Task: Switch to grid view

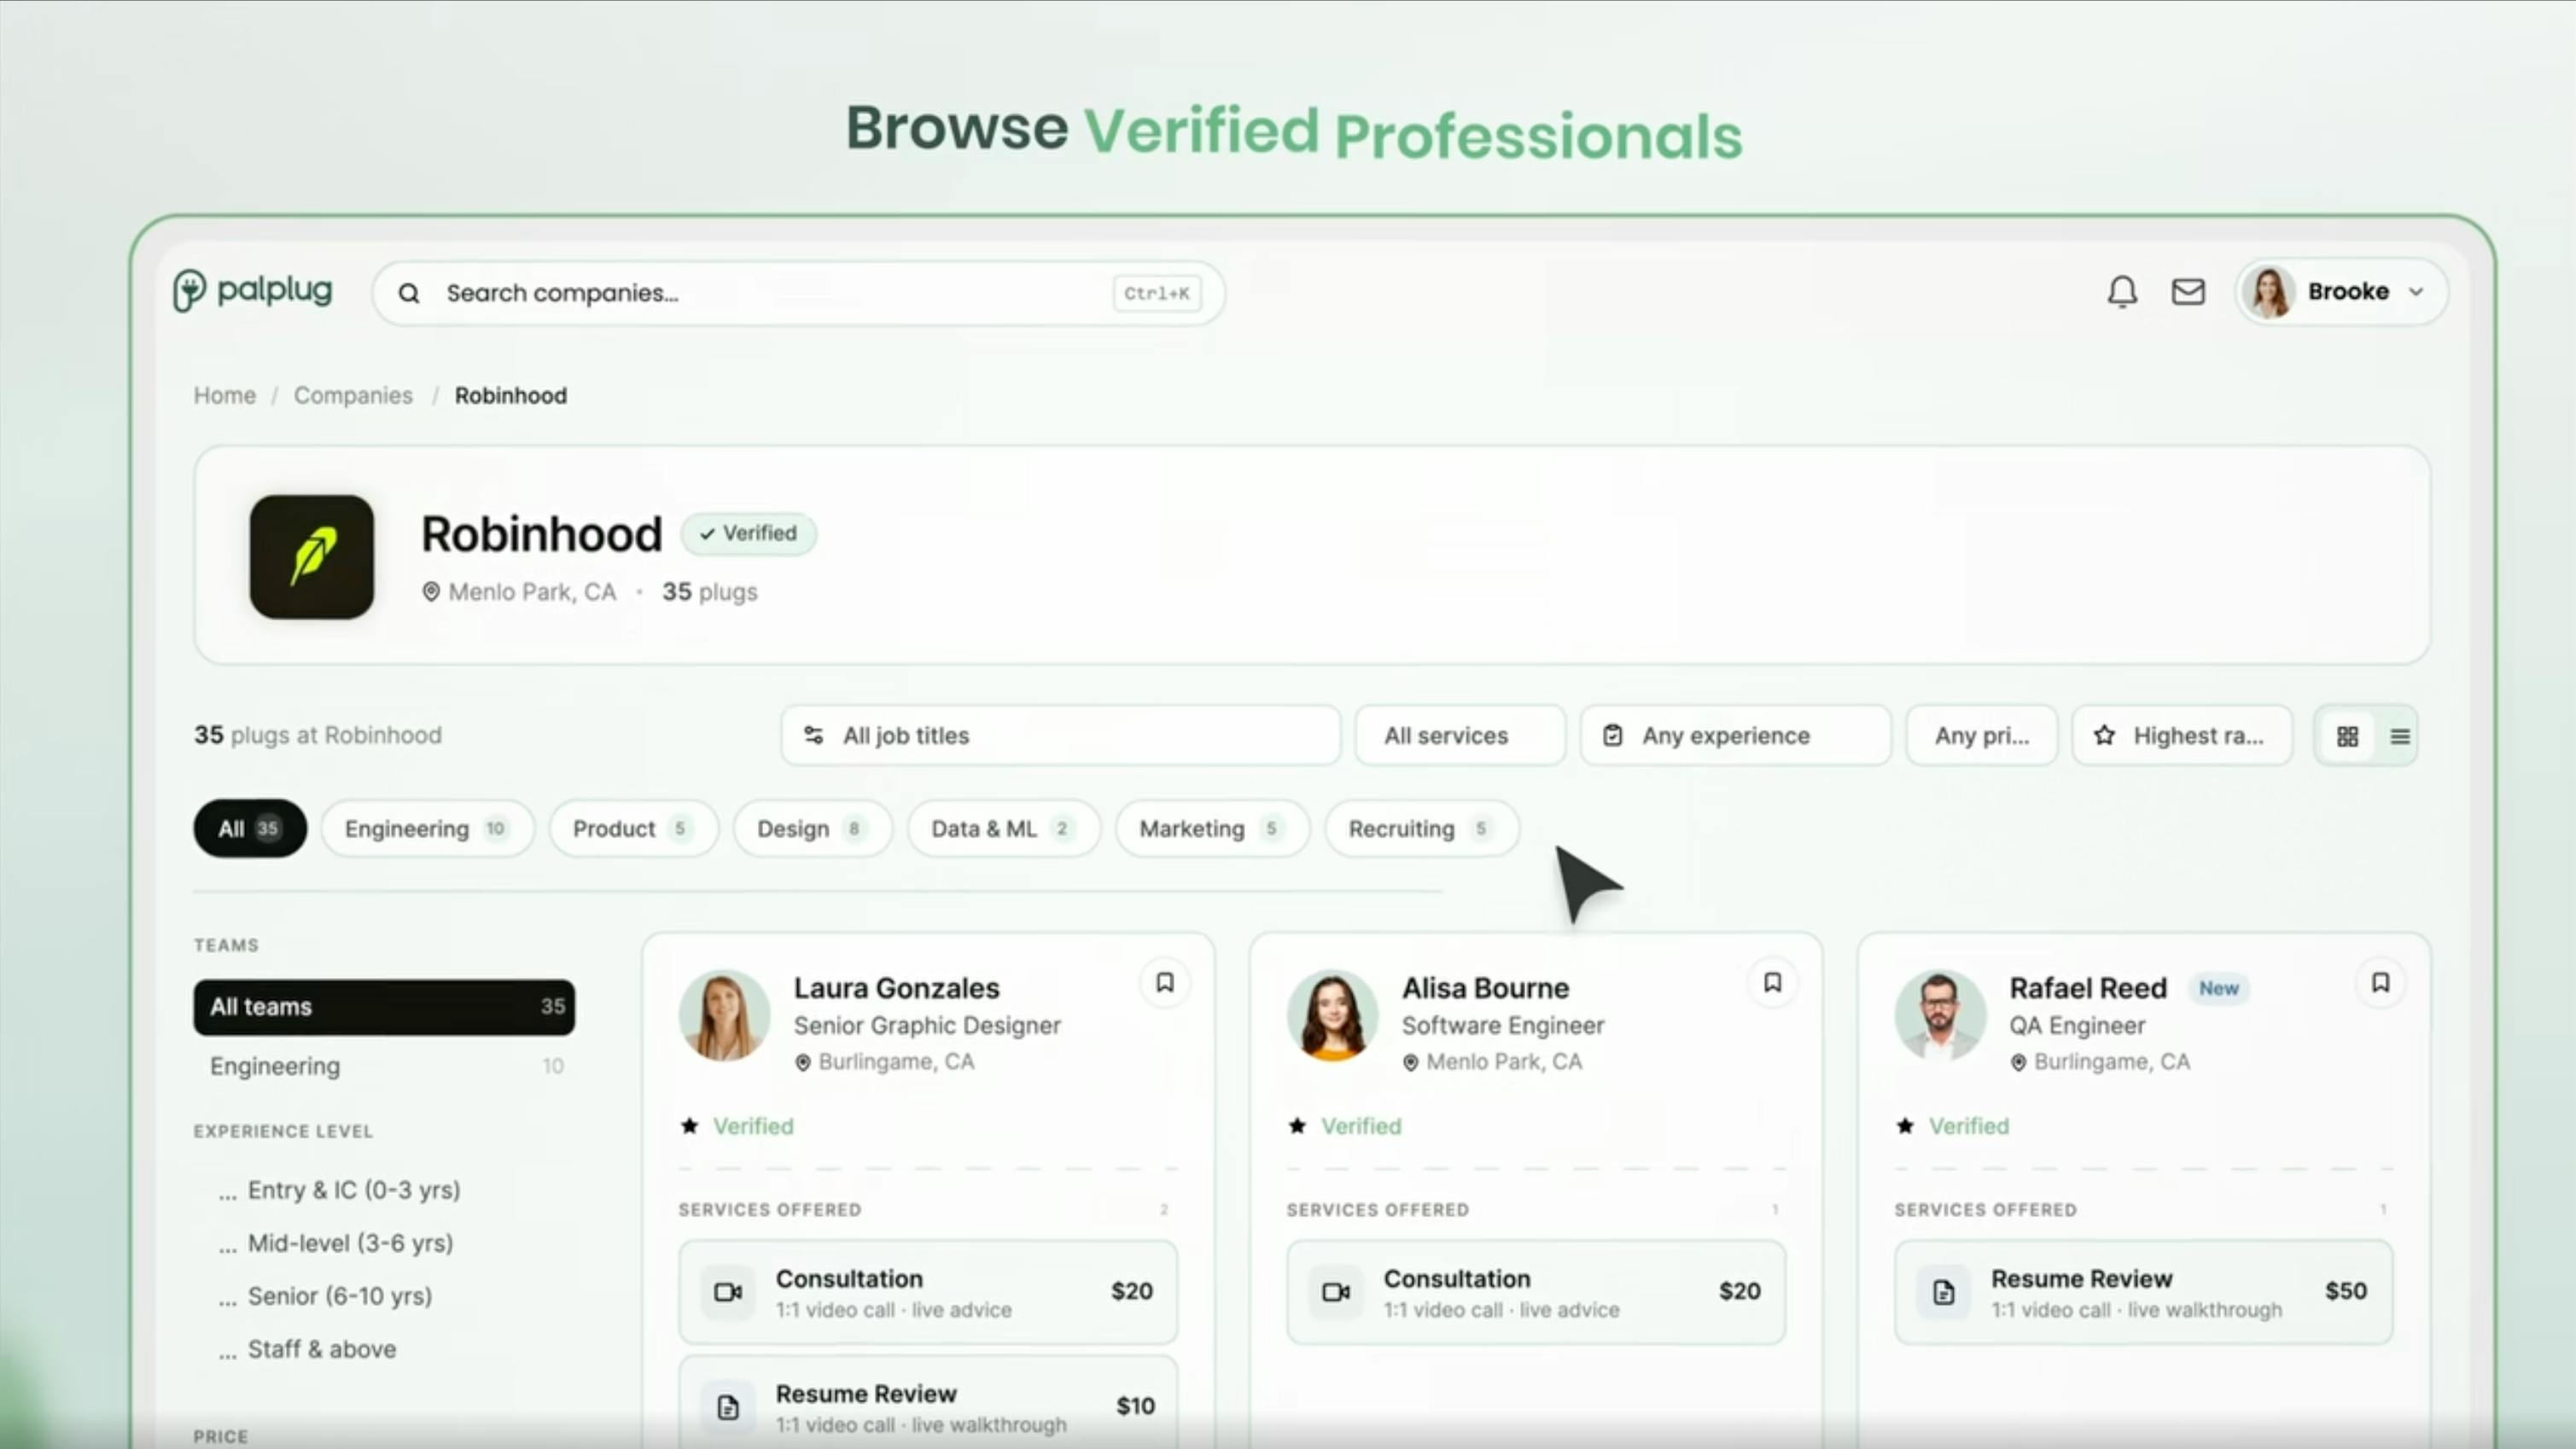Action: pos(2347,737)
